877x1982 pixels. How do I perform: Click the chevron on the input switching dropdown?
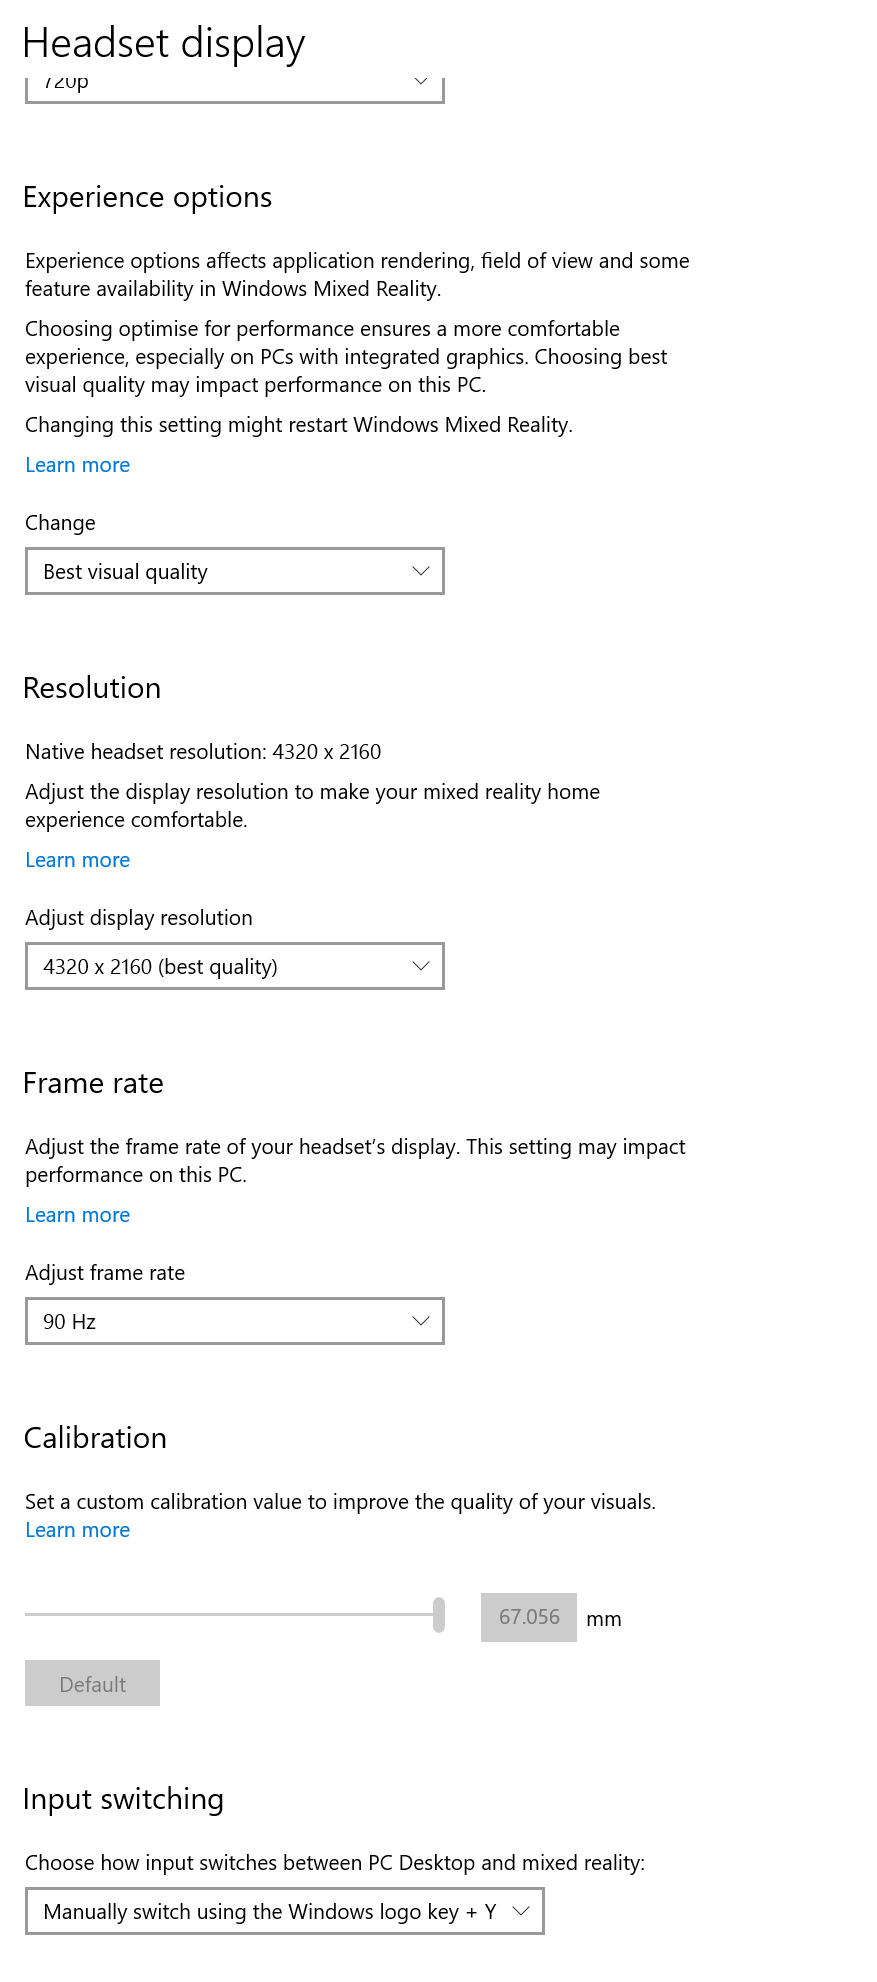click(x=521, y=1911)
